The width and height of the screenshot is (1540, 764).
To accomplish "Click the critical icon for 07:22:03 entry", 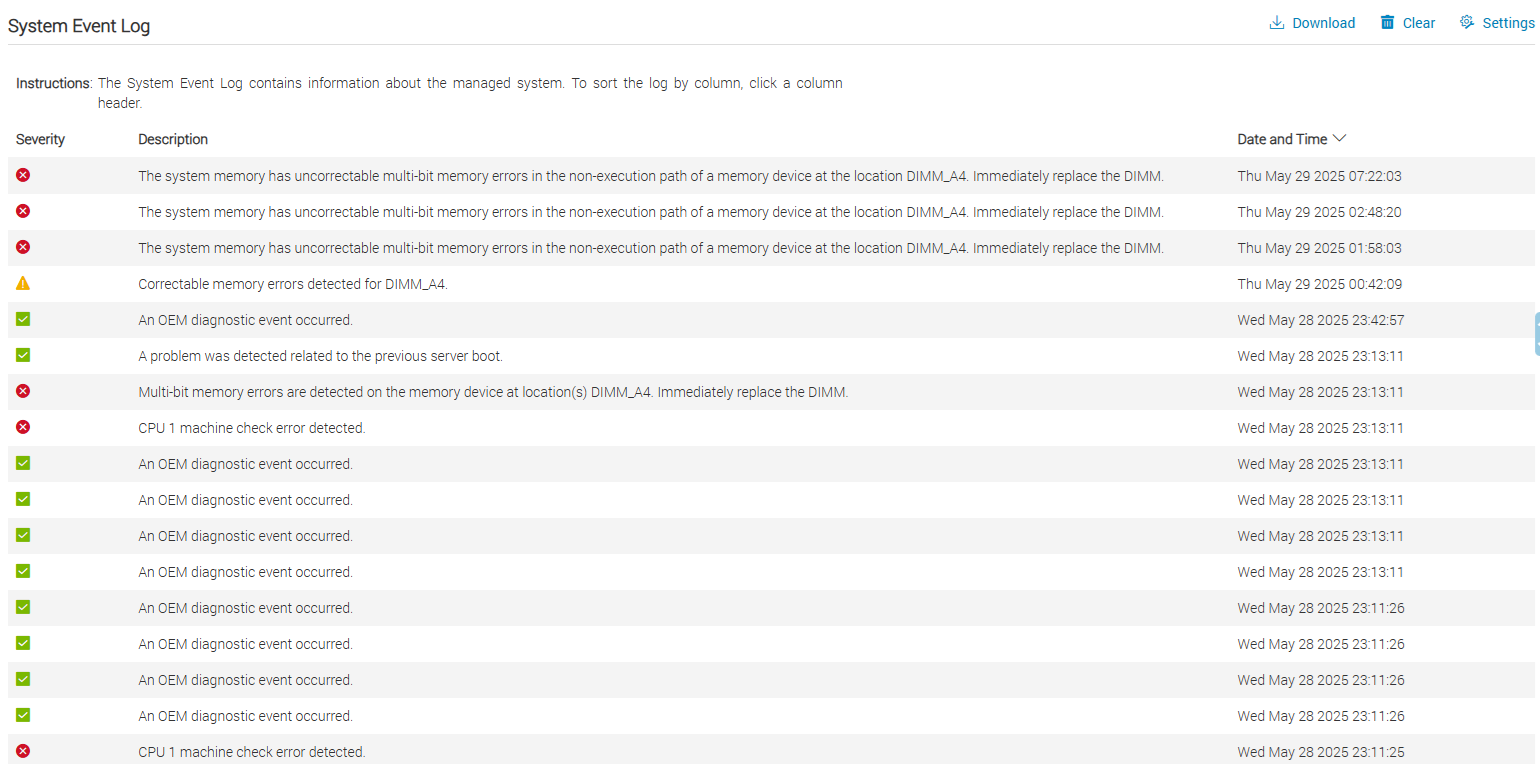I will [x=23, y=175].
